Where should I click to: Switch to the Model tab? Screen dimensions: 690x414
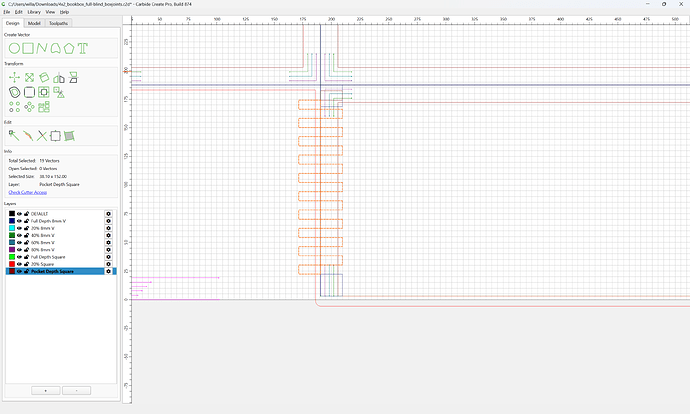pos(34,23)
